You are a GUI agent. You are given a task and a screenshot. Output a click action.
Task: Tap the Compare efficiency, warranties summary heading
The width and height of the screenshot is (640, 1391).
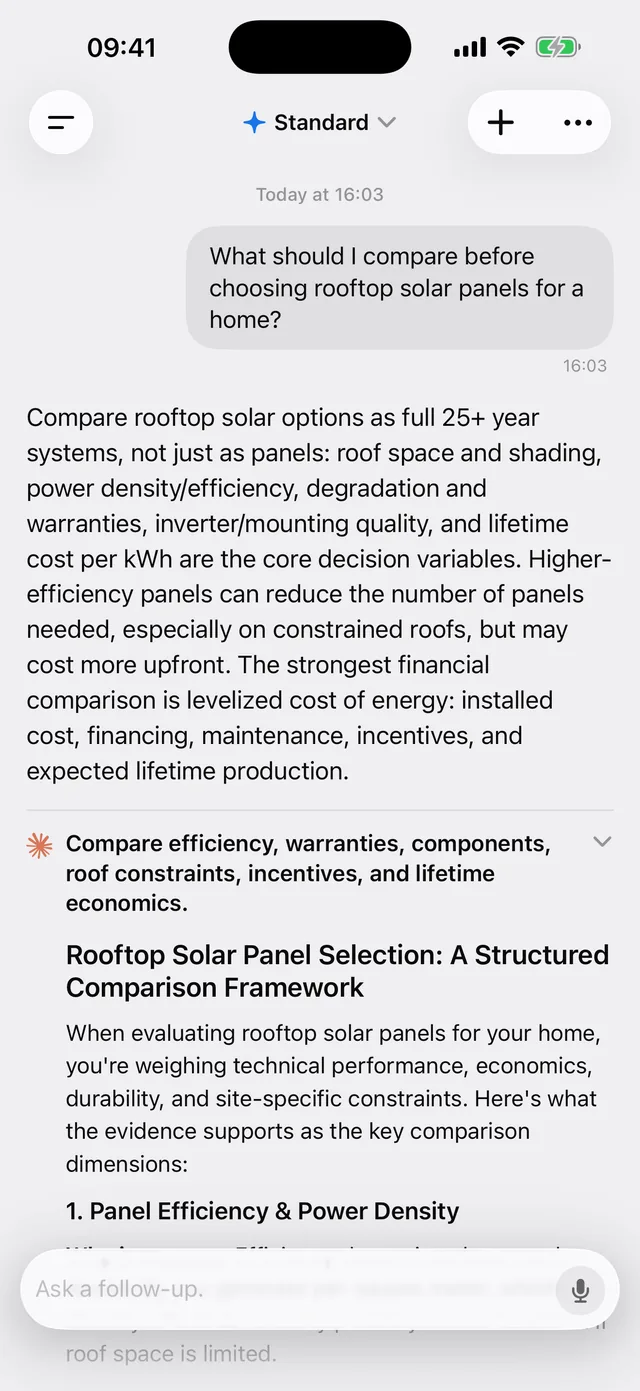(308, 873)
